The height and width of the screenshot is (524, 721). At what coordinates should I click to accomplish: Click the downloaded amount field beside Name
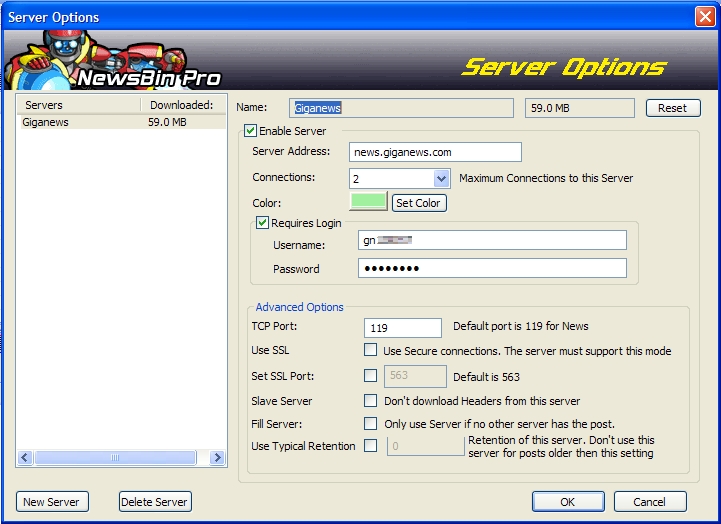(580, 108)
